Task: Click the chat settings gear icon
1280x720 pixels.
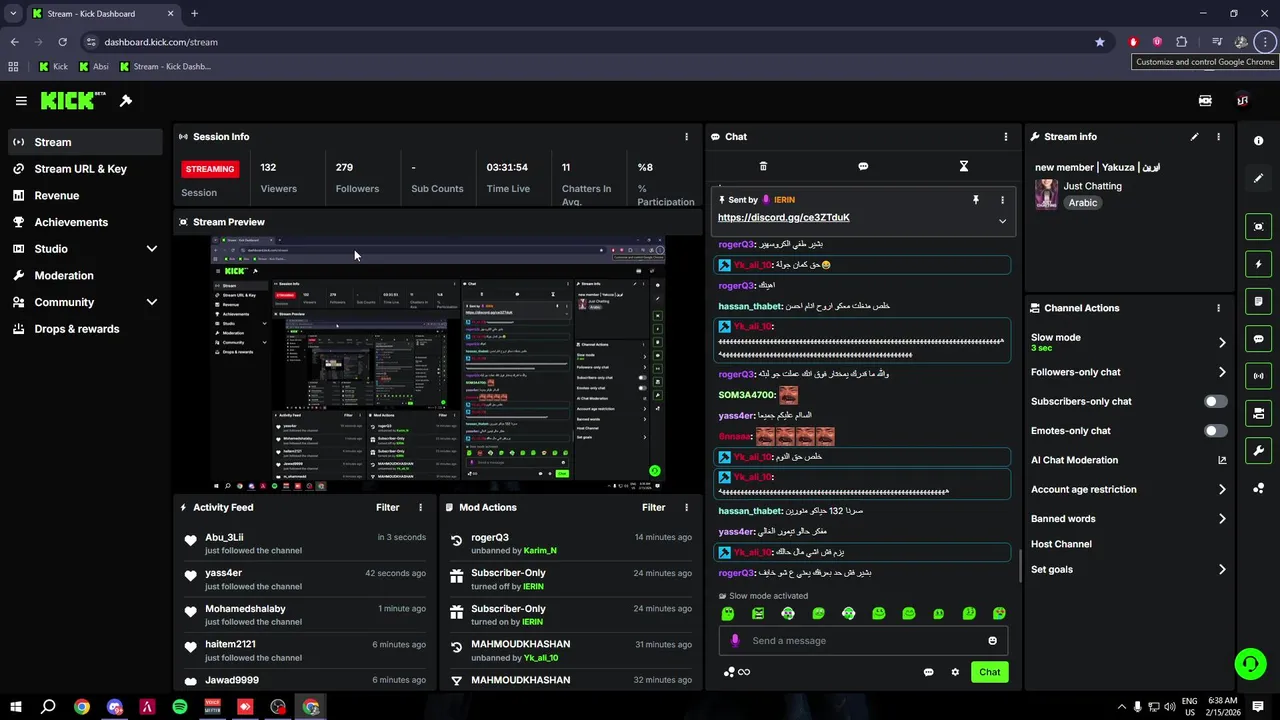Action: pos(955,672)
